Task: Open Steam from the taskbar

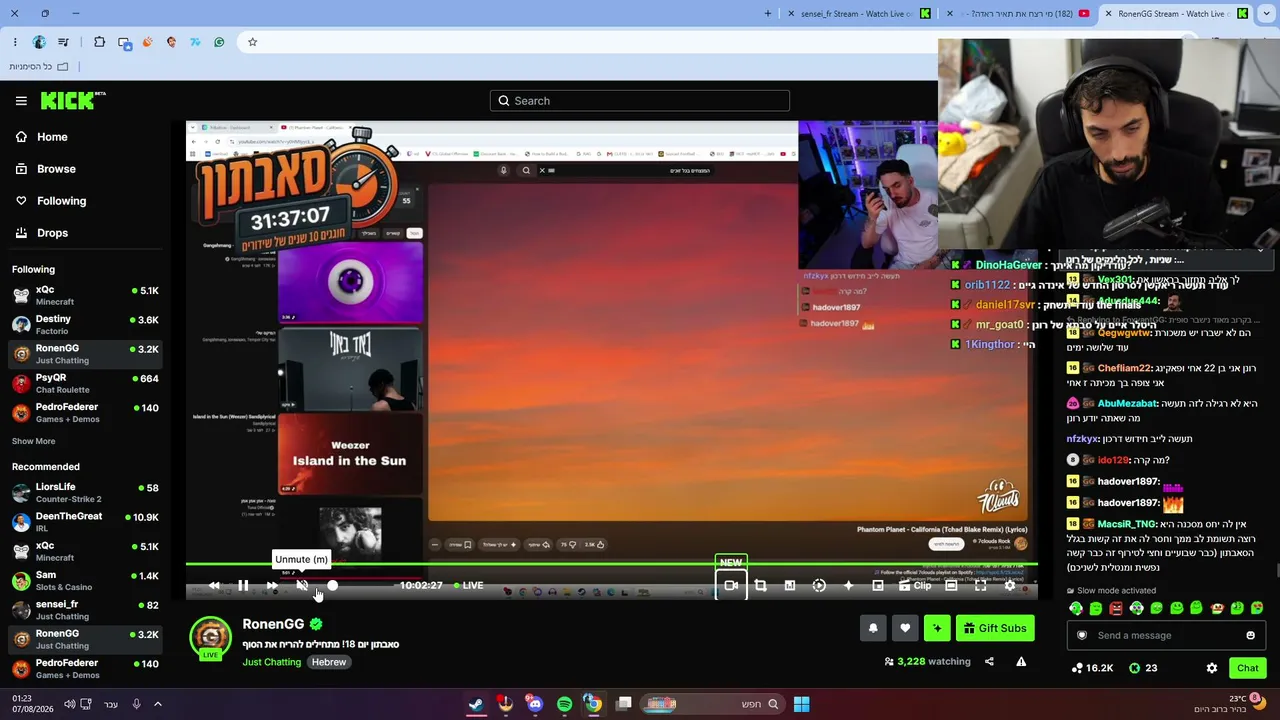Action: [476, 704]
